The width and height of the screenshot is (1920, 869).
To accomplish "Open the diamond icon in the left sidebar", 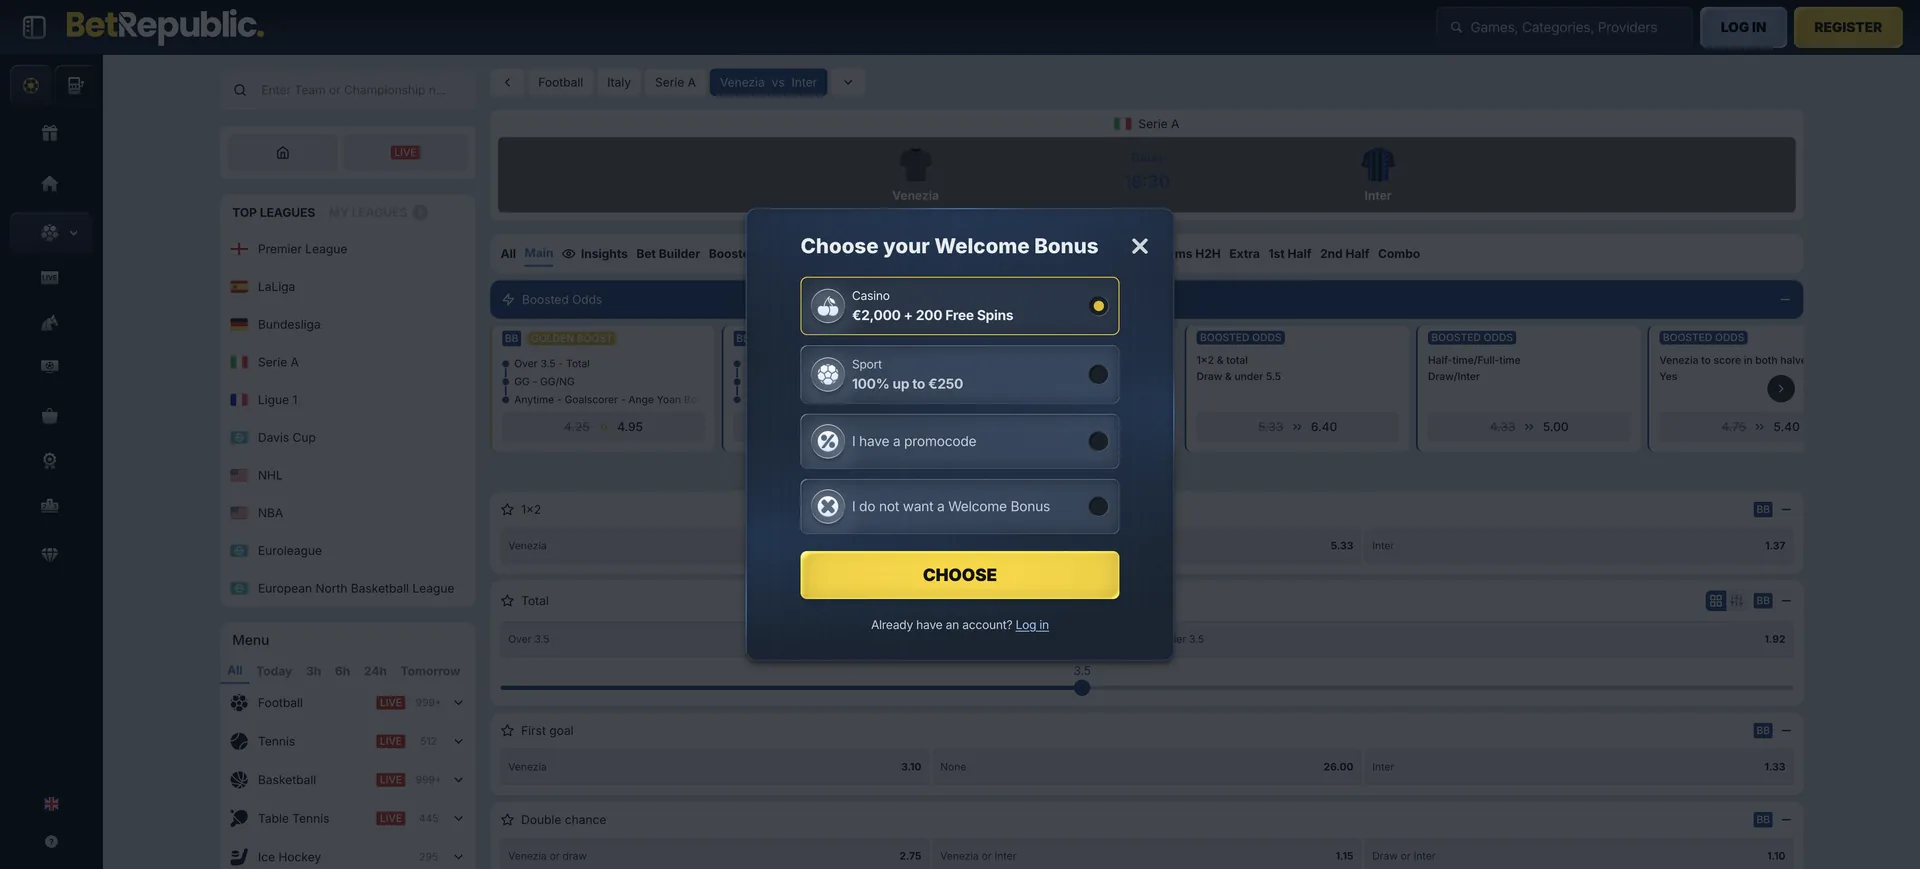I will 49,554.
